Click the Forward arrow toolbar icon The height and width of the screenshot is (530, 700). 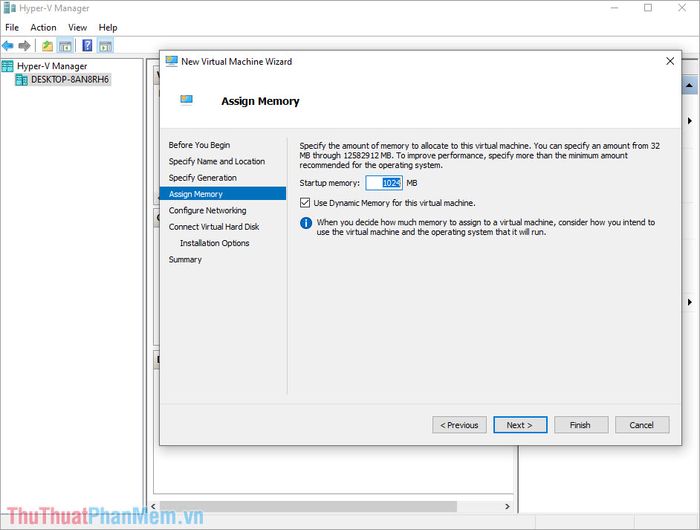pyautogui.click(x=25, y=46)
